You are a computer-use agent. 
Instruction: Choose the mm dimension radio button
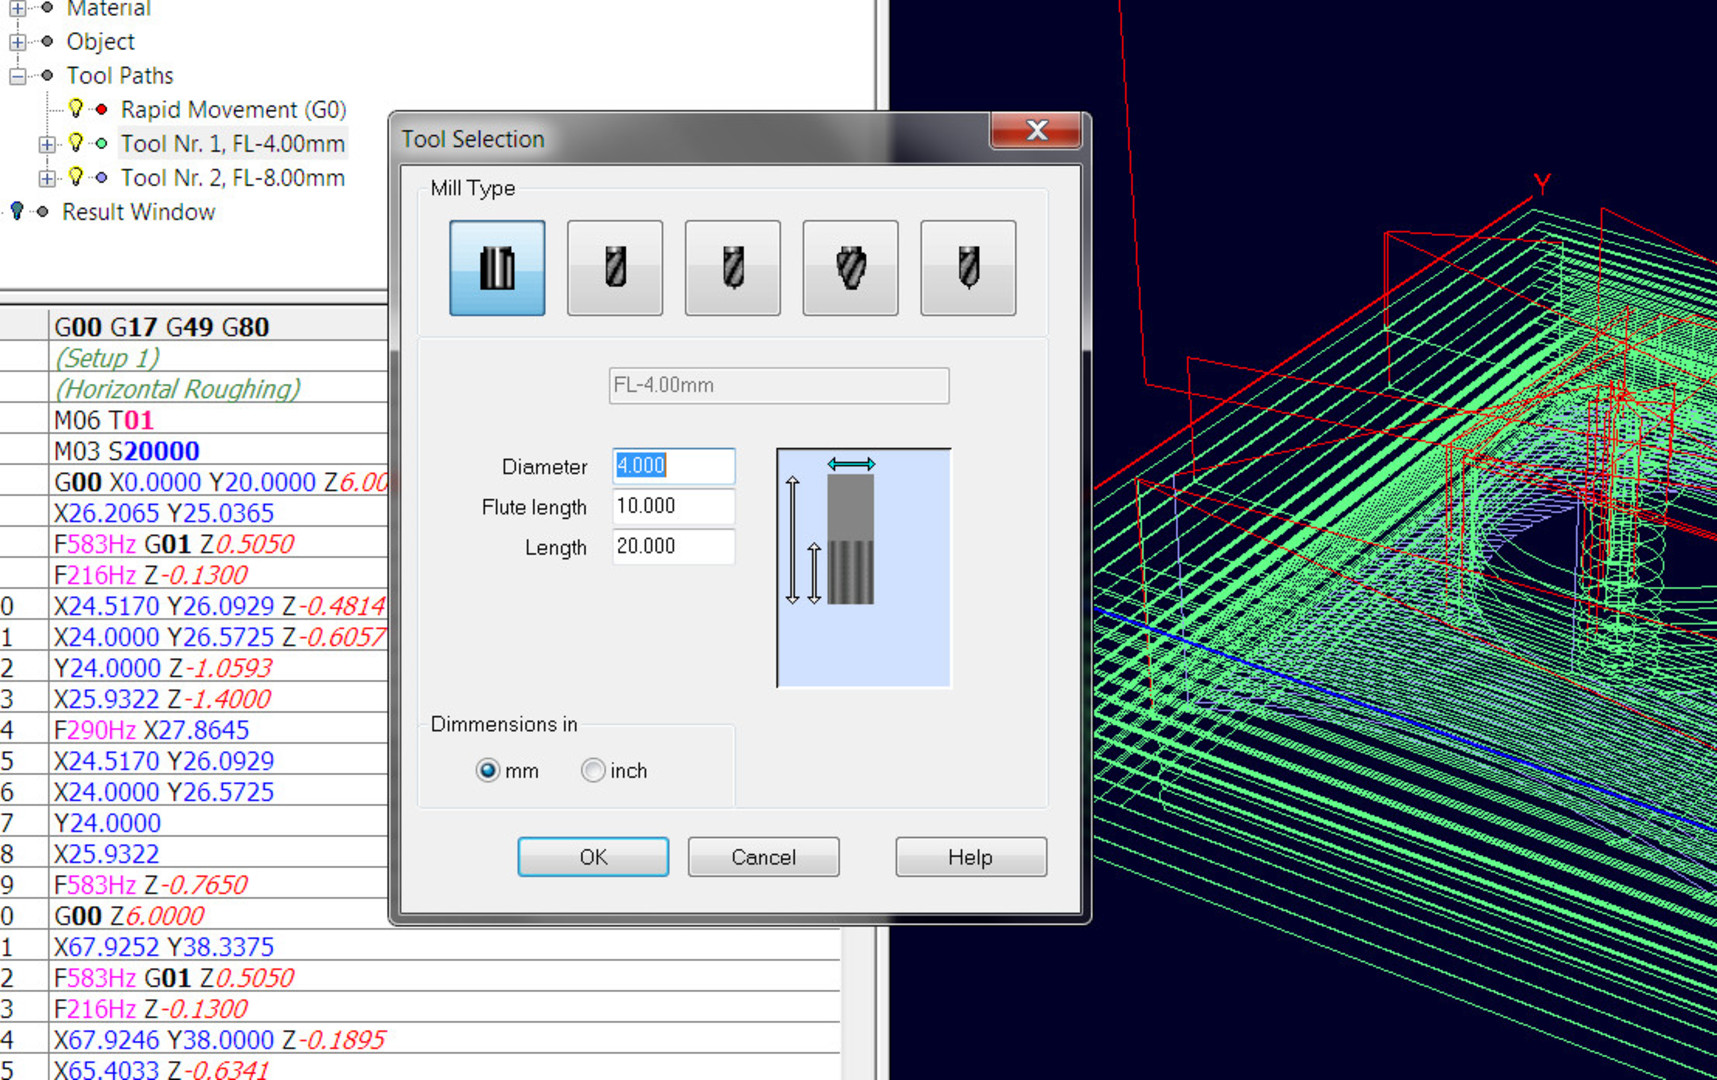point(488,770)
